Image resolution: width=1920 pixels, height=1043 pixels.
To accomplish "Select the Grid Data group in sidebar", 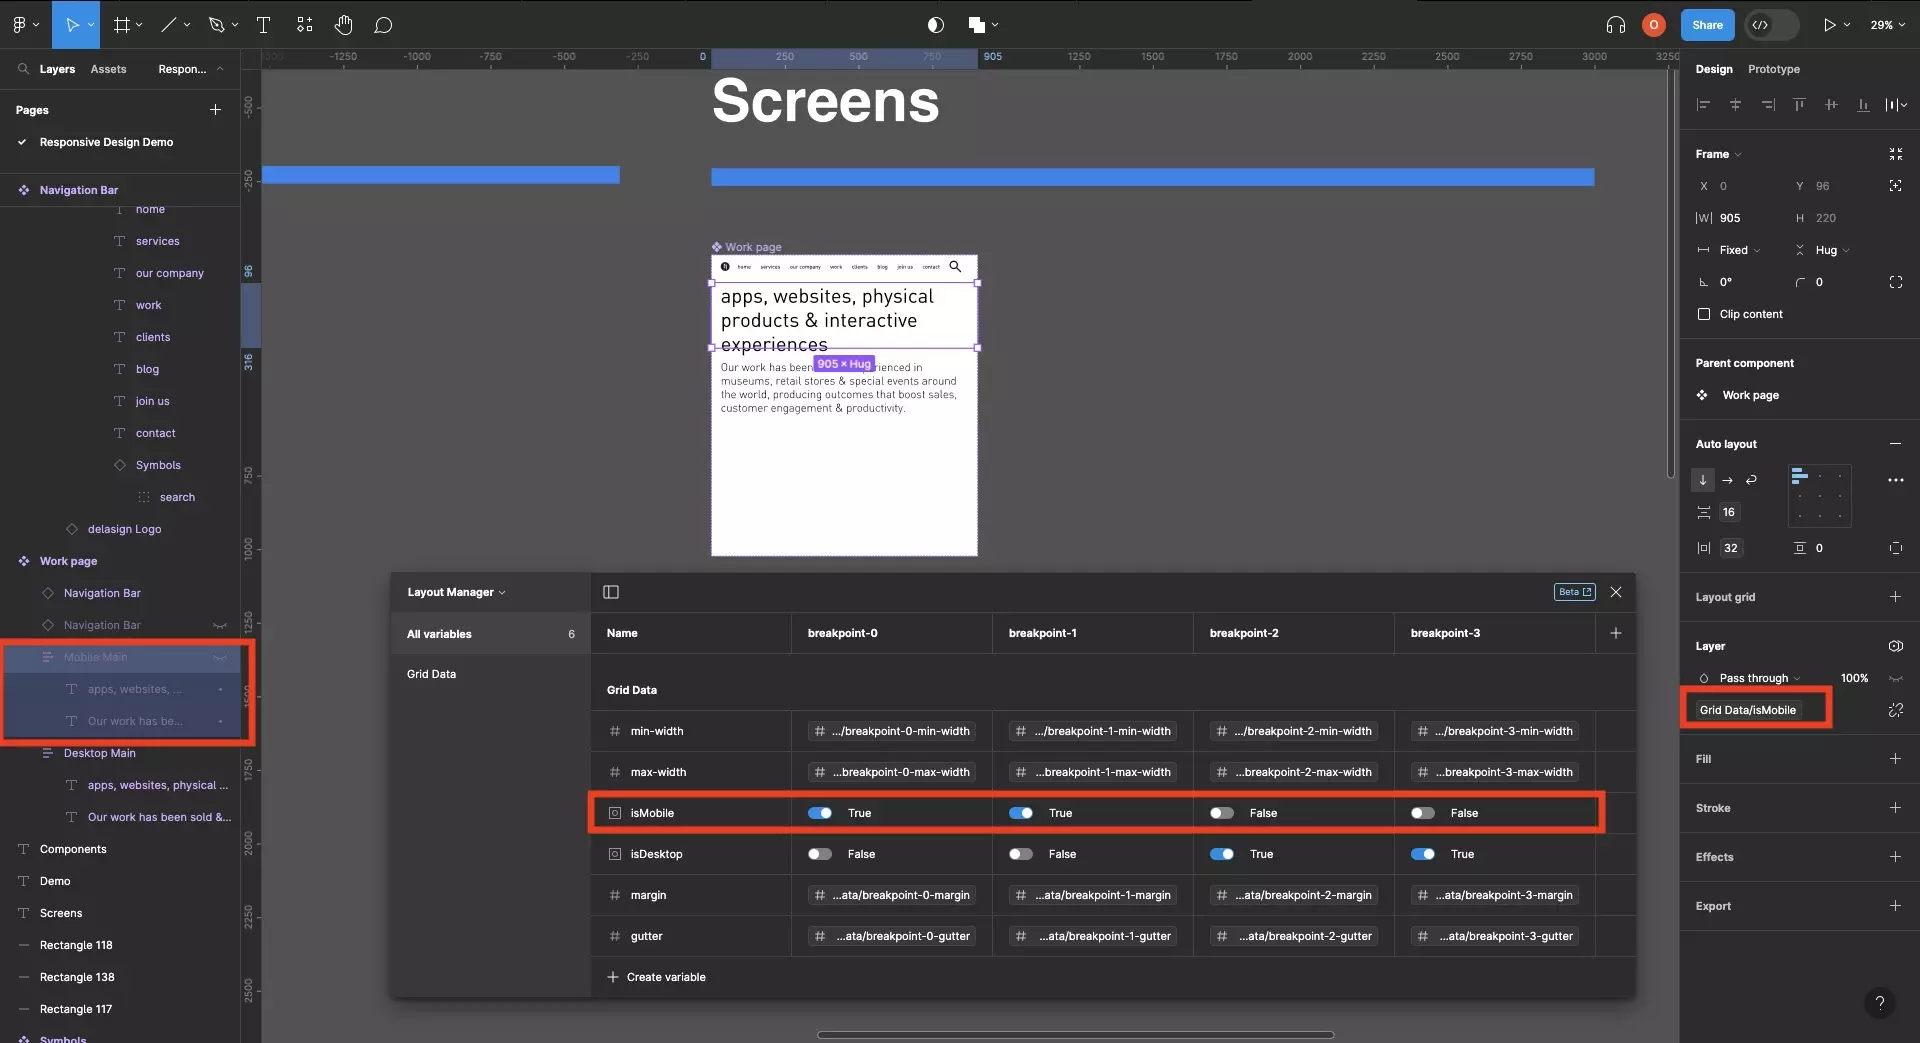I will point(431,674).
